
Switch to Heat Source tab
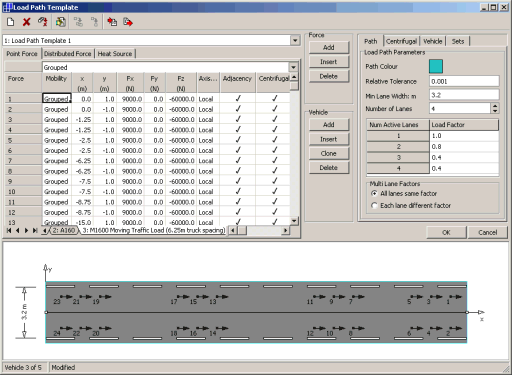(x=115, y=54)
